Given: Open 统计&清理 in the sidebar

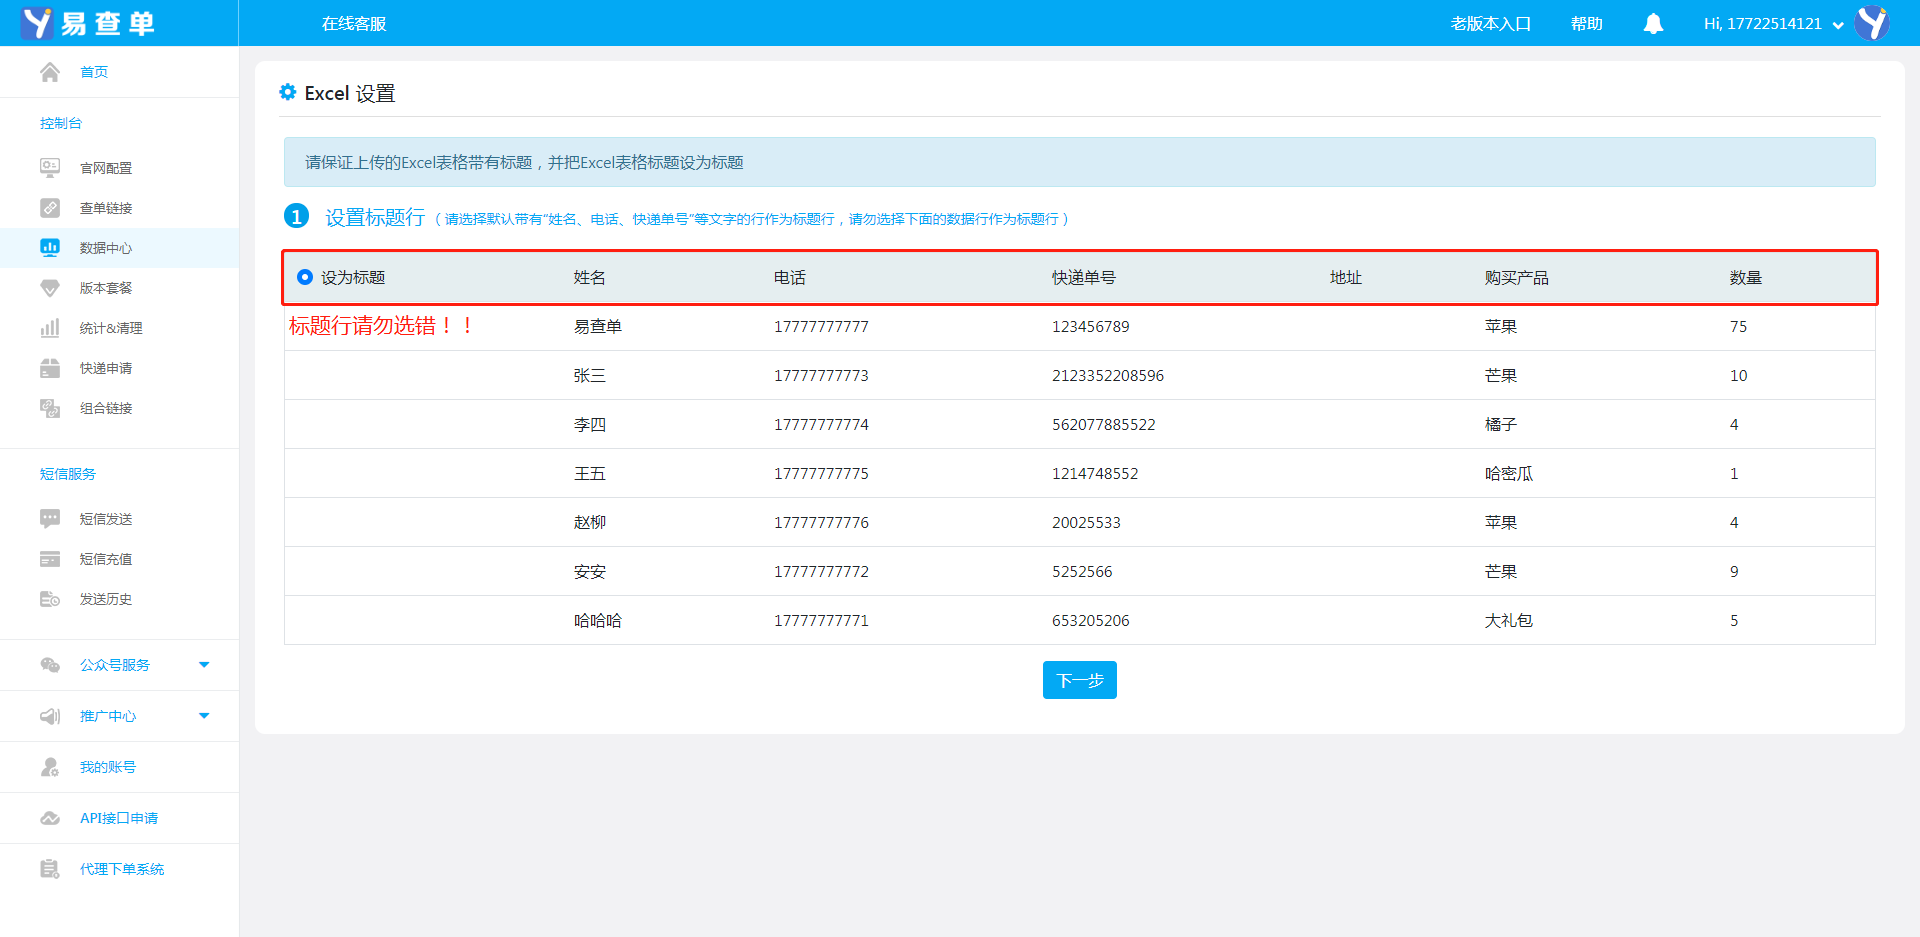Looking at the screenshot, I should (110, 328).
